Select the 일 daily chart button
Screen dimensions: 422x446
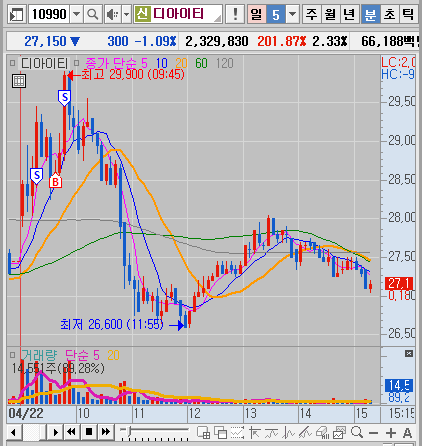(x=256, y=14)
